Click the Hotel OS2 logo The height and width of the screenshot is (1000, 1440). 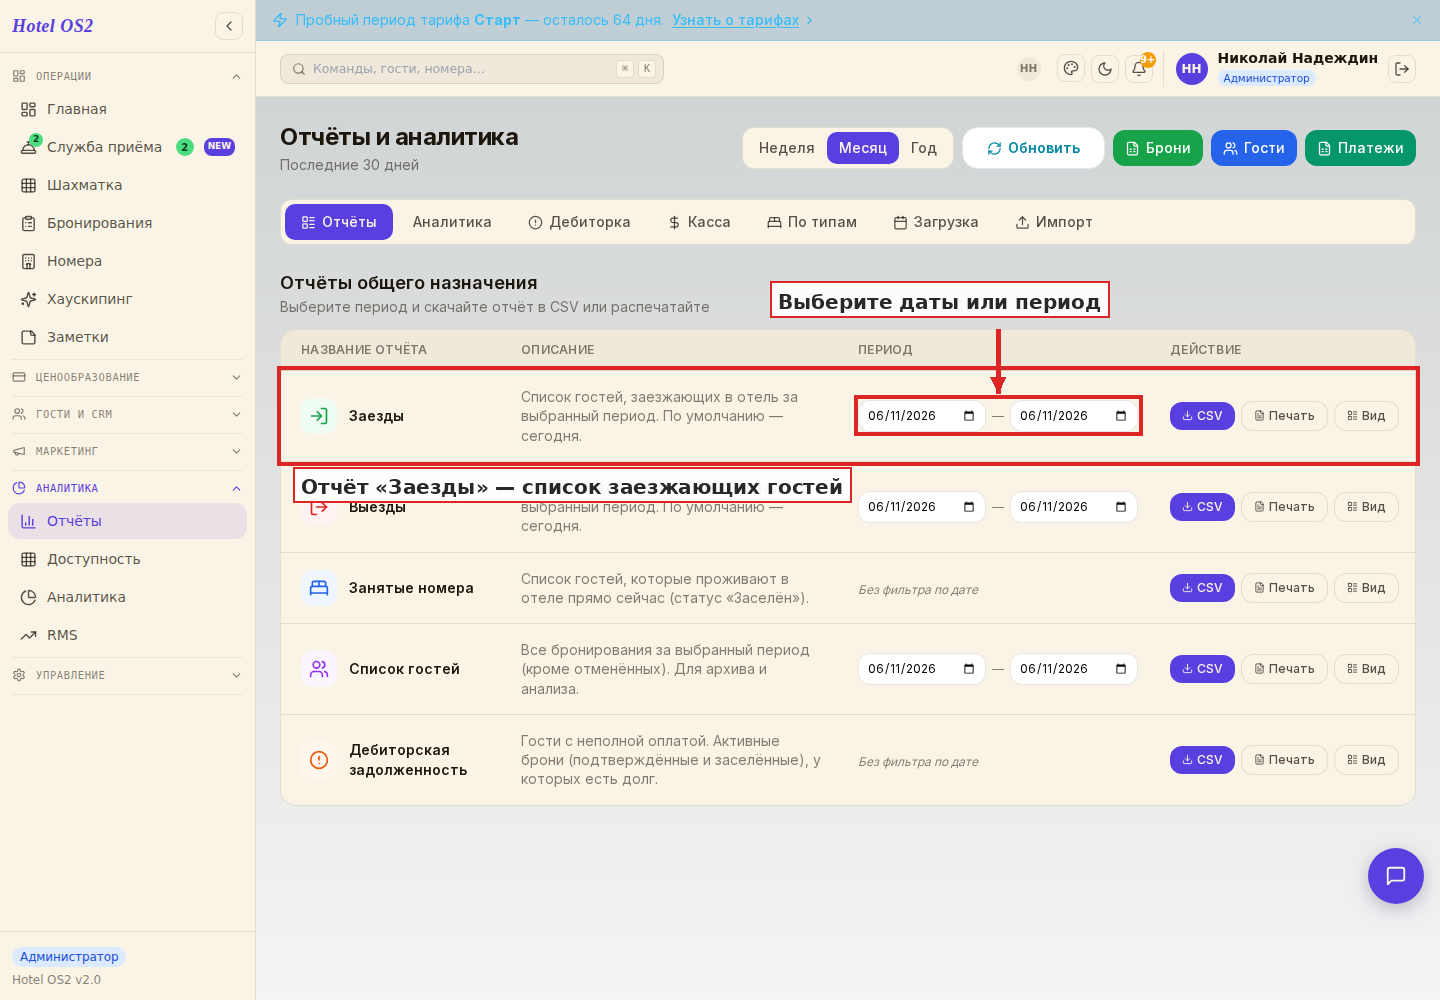click(53, 26)
